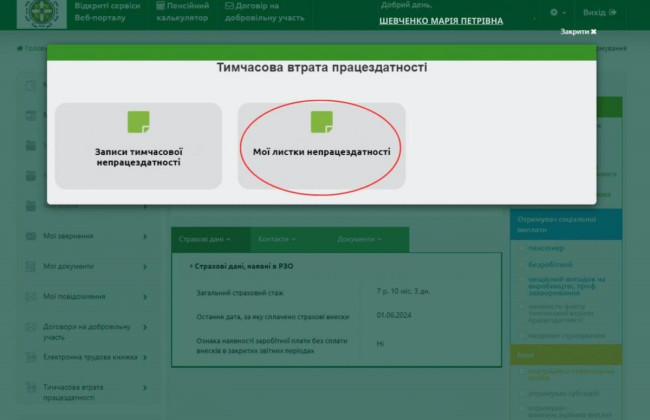Click the 'Договори на добровільну участь' icon

click(x=31, y=327)
